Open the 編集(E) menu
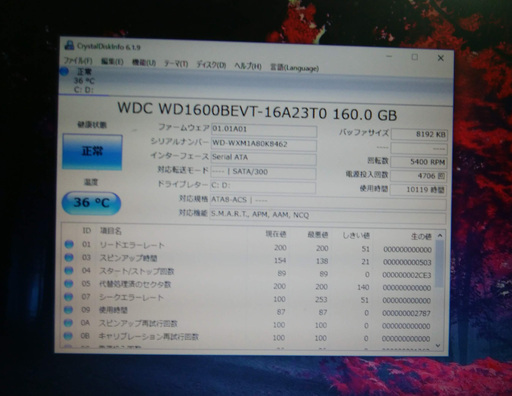Screen dimensions: 512x396 click(112, 62)
